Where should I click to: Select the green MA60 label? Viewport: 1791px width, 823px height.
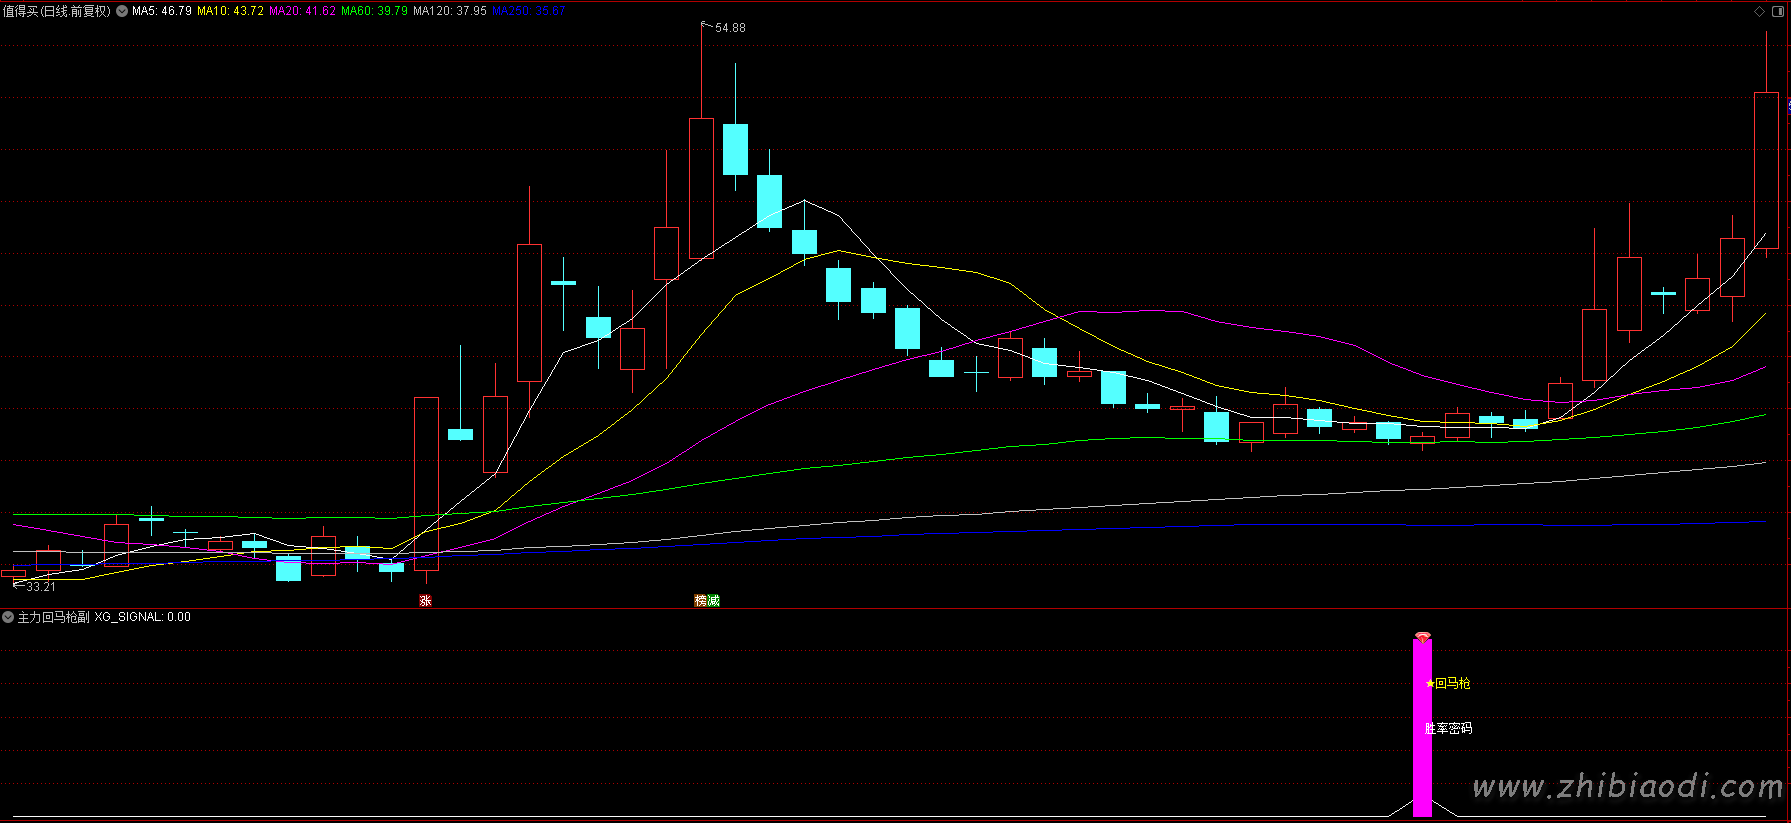coord(374,11)
